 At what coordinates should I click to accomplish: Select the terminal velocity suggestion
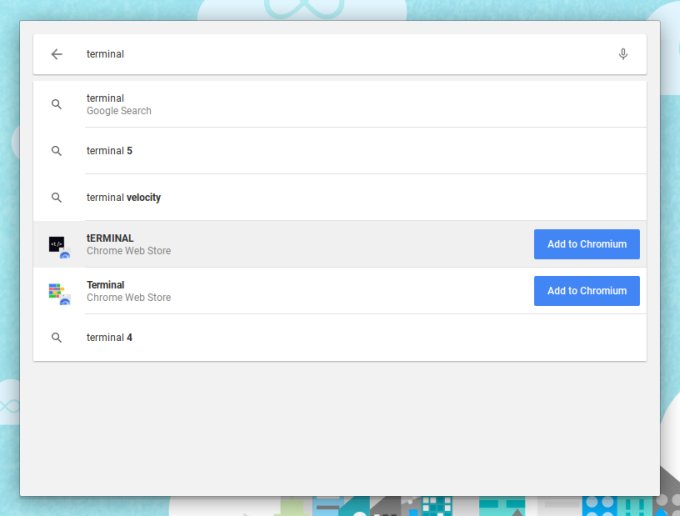pos(340,198)
